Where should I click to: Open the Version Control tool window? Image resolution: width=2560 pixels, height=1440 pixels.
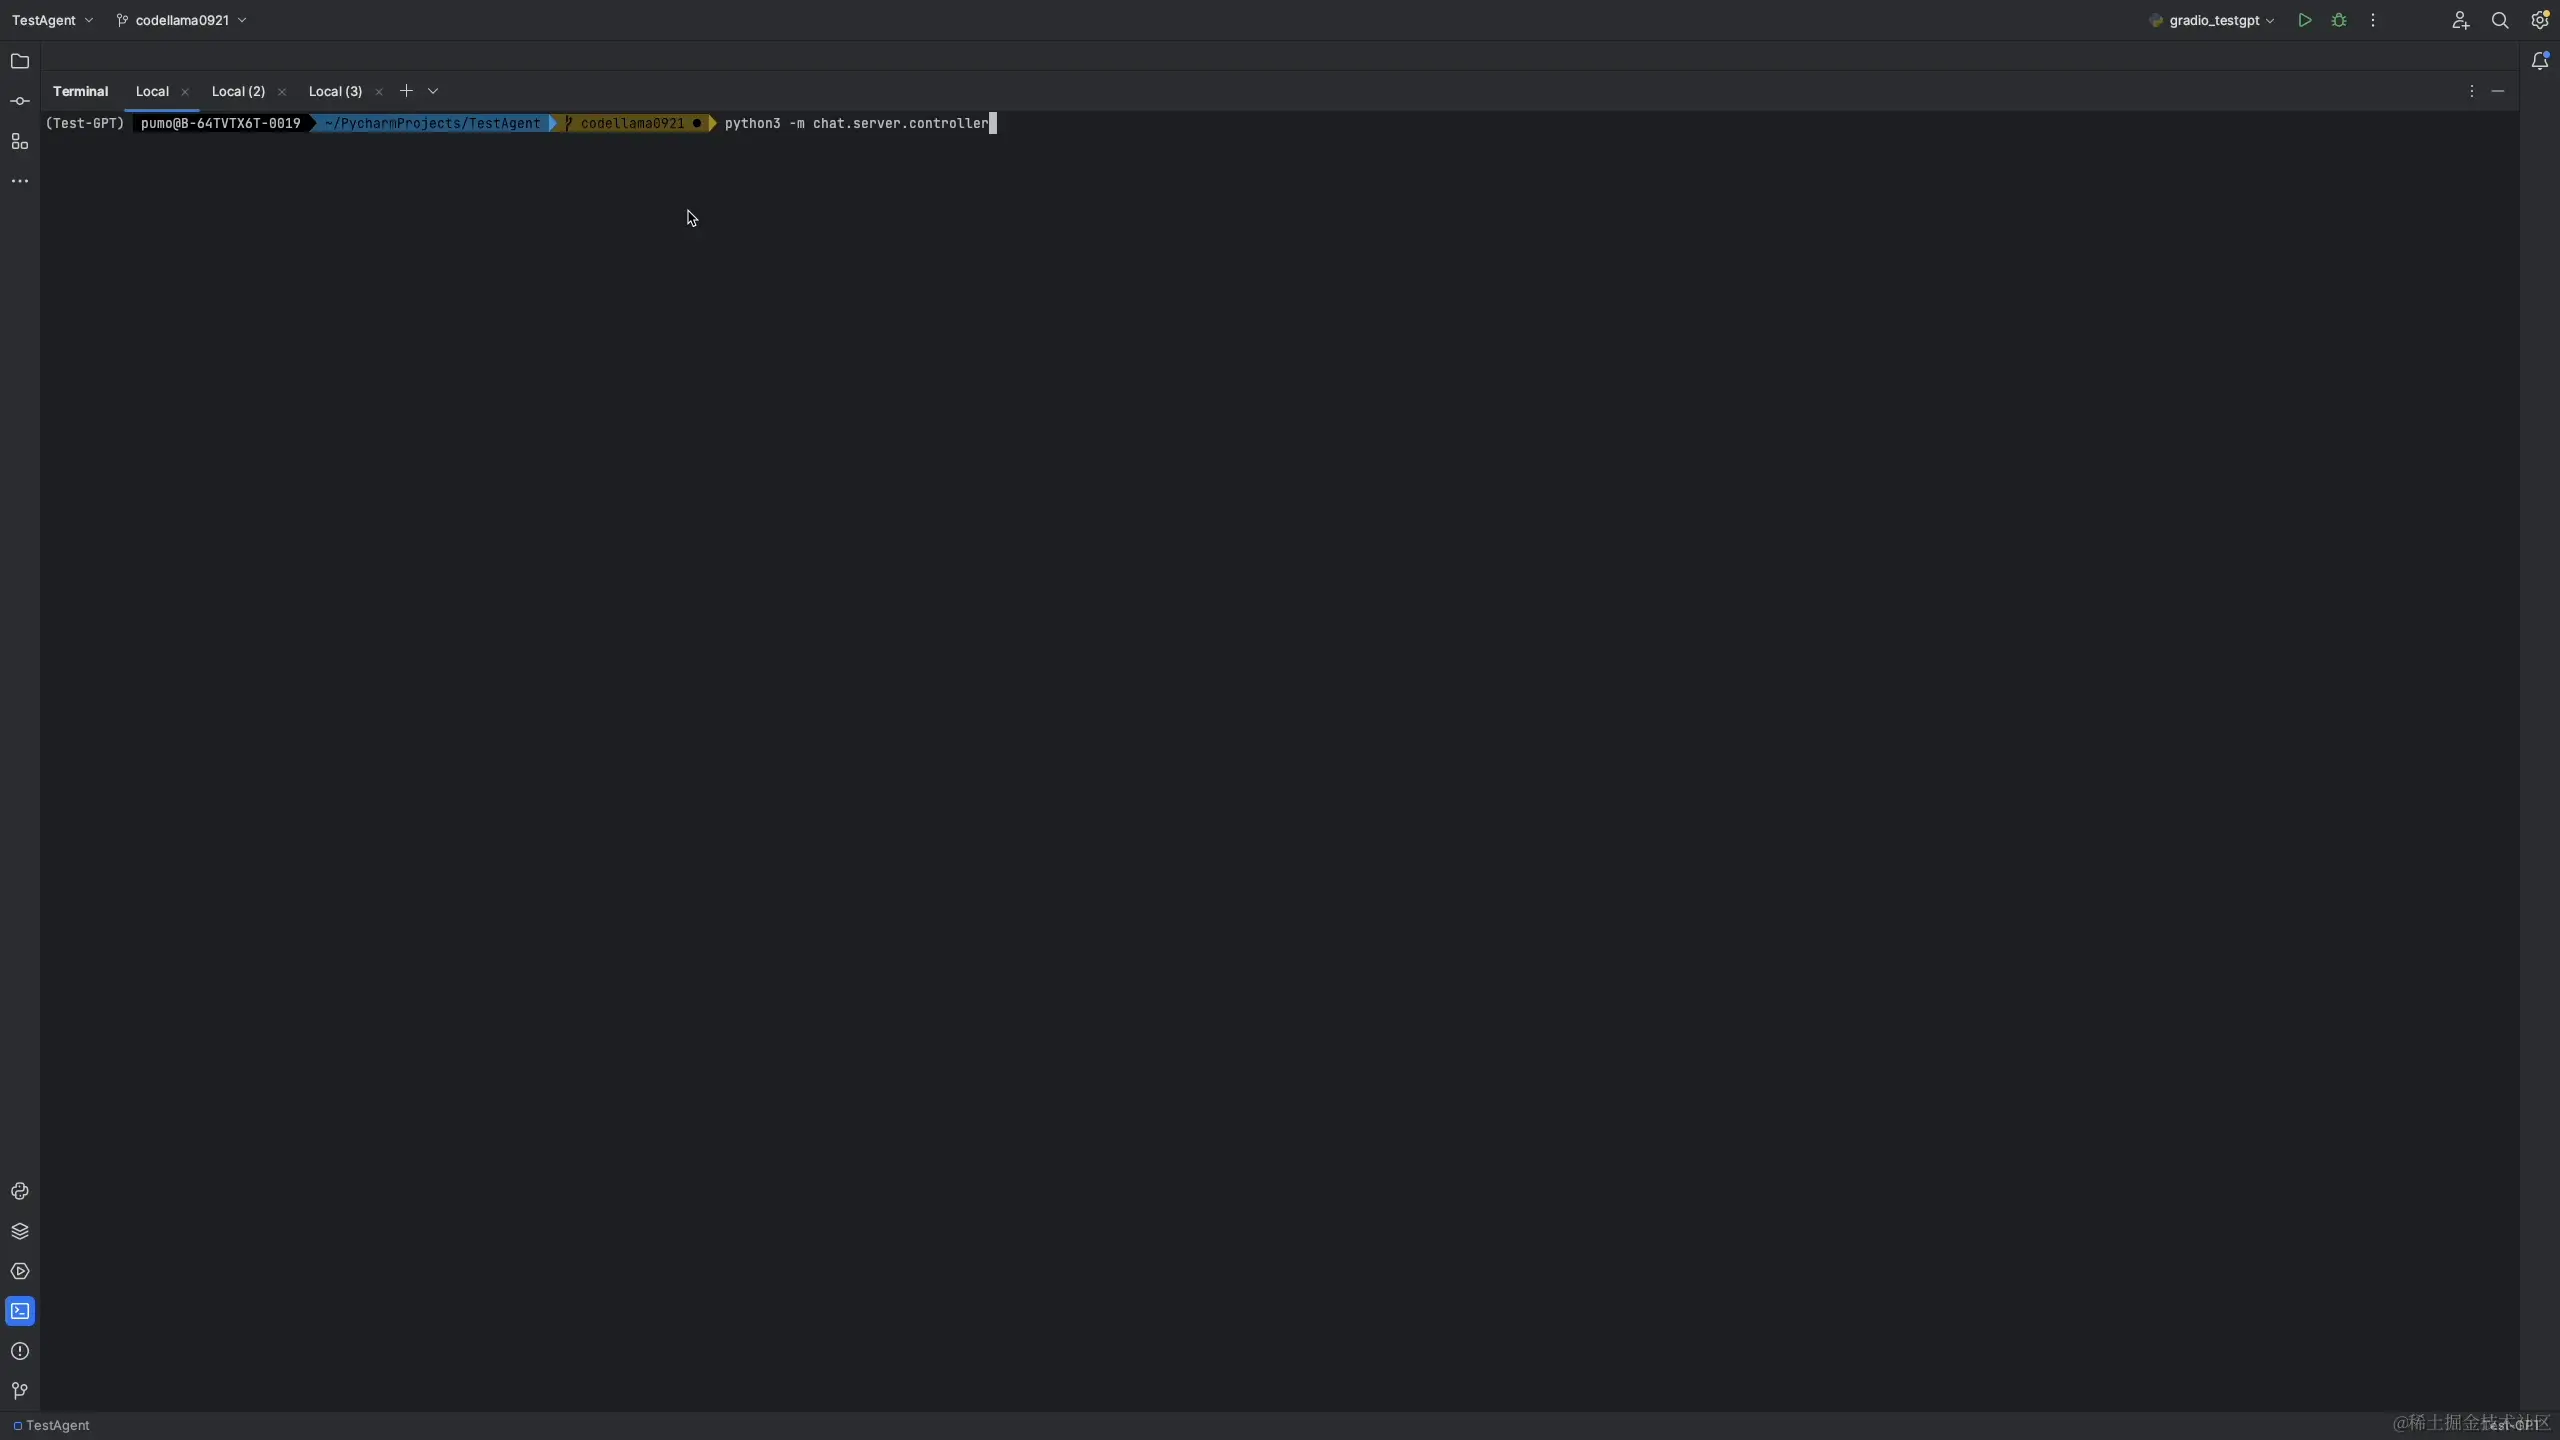(x=20, y=1391)
